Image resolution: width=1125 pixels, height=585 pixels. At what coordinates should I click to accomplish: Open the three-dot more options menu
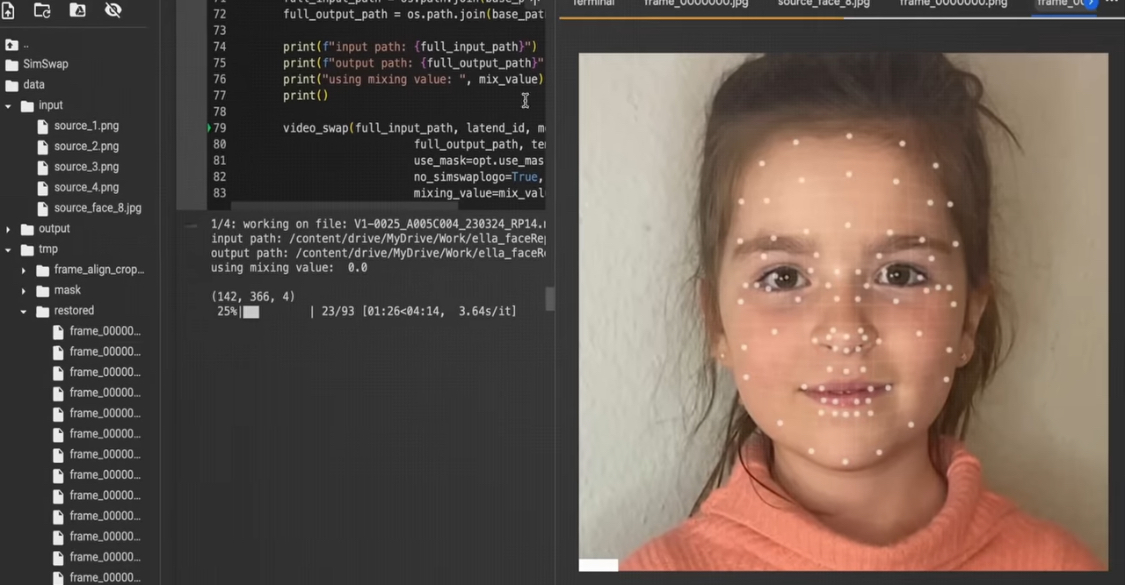coord(1112,4)
